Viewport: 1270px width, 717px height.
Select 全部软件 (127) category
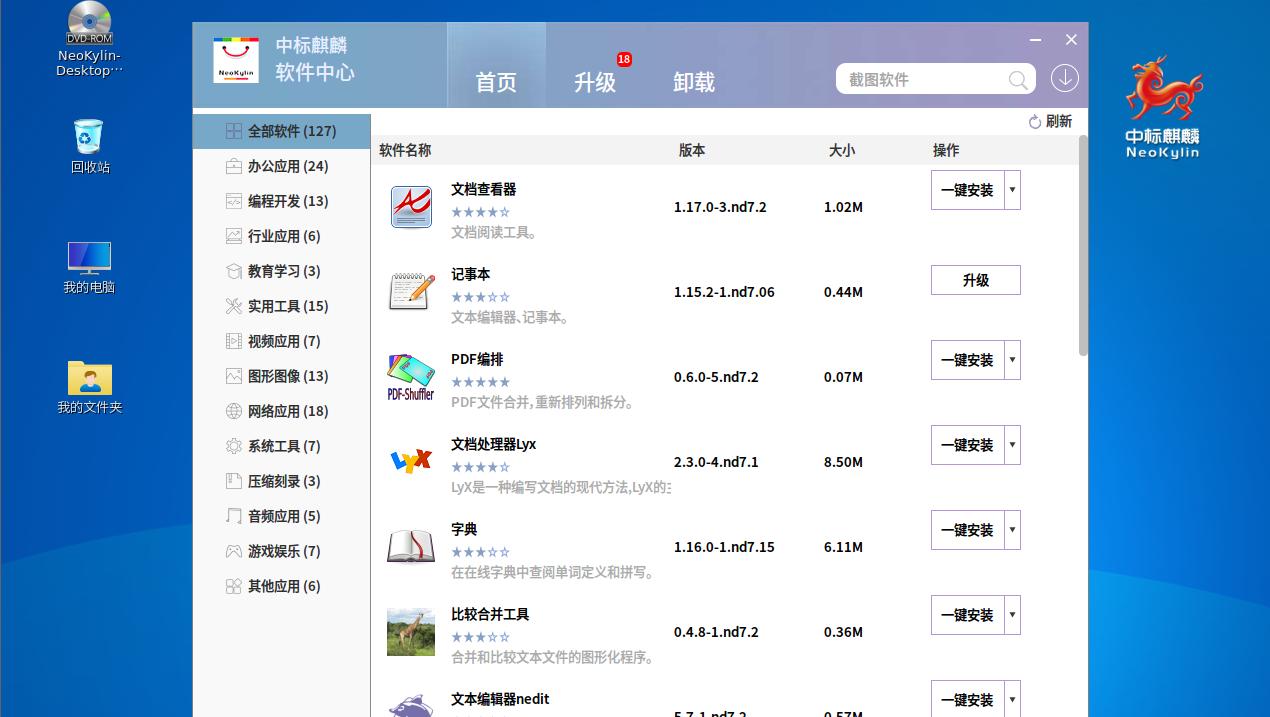[x=281, y=131]
